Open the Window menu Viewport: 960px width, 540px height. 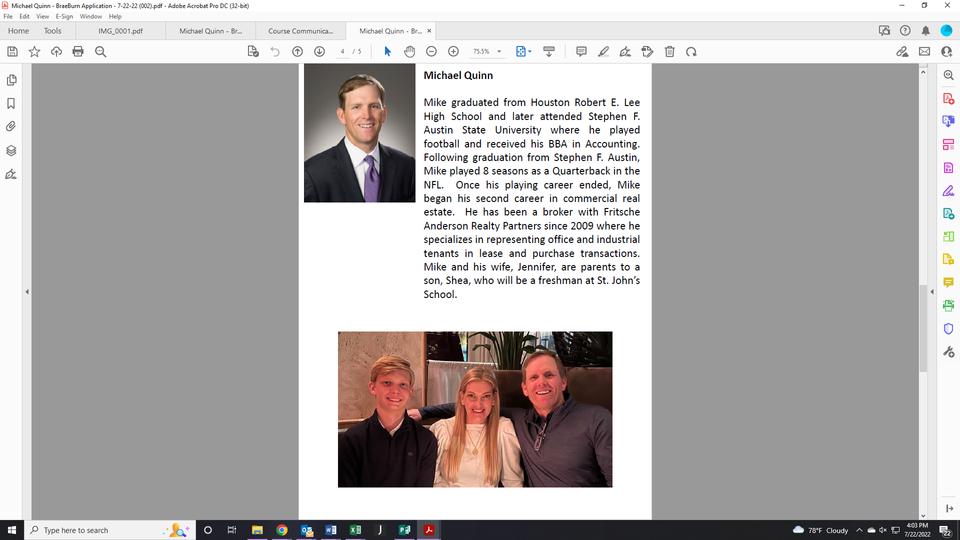91,17
